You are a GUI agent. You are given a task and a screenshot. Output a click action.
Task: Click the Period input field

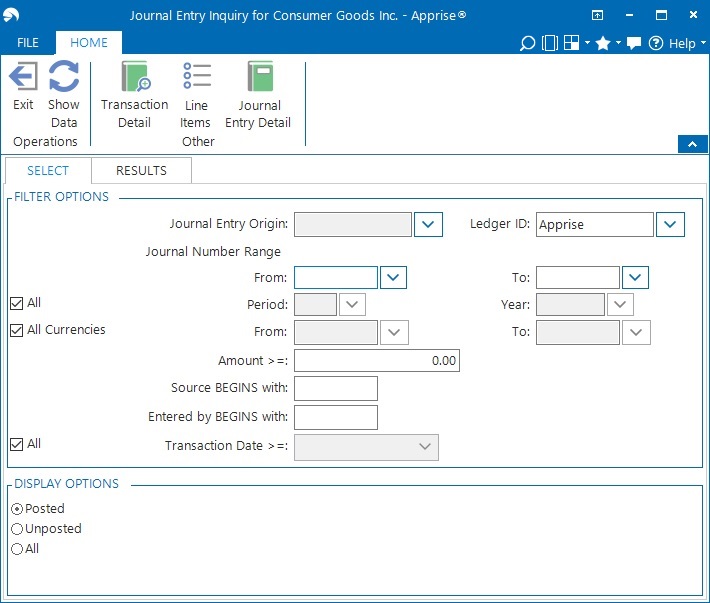pos(315,304)
